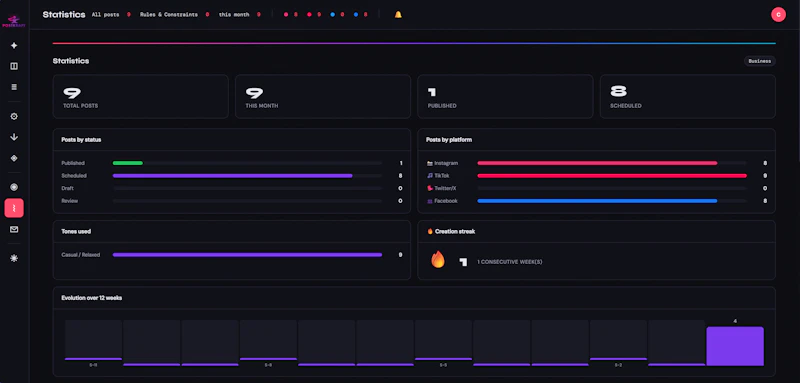The height and width of the screenshot is (383, 800).
Task: Click the Review status label
Action: click(69, 201)
